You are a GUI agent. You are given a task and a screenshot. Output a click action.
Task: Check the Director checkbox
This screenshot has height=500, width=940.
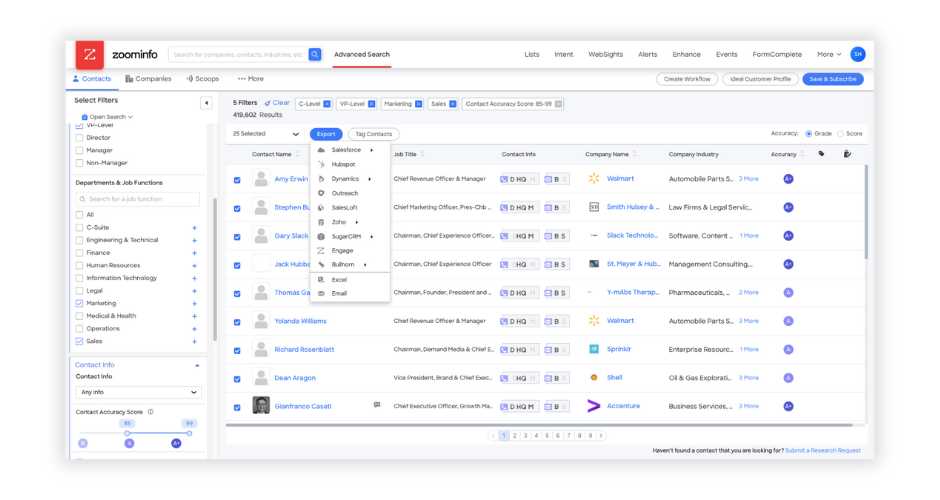[x=79, y=138]
